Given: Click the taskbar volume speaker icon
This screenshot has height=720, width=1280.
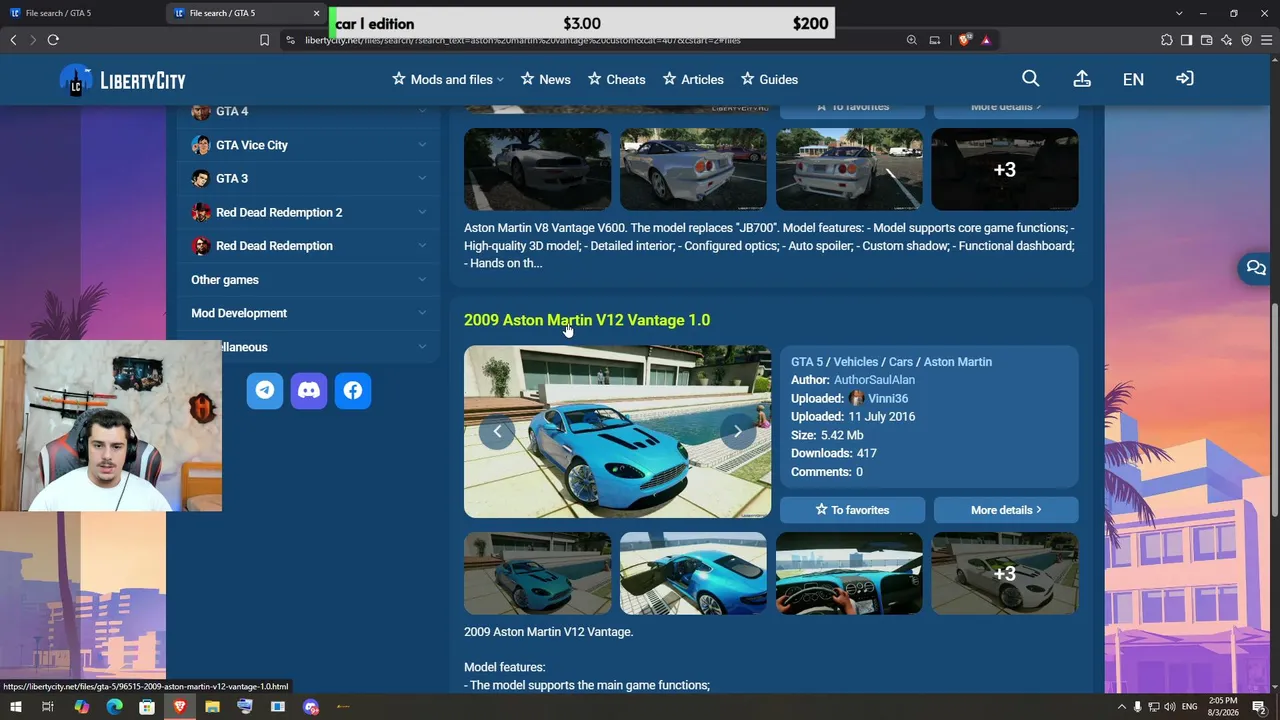Looking at the screenshot, I should click(x=1170, y=707).
